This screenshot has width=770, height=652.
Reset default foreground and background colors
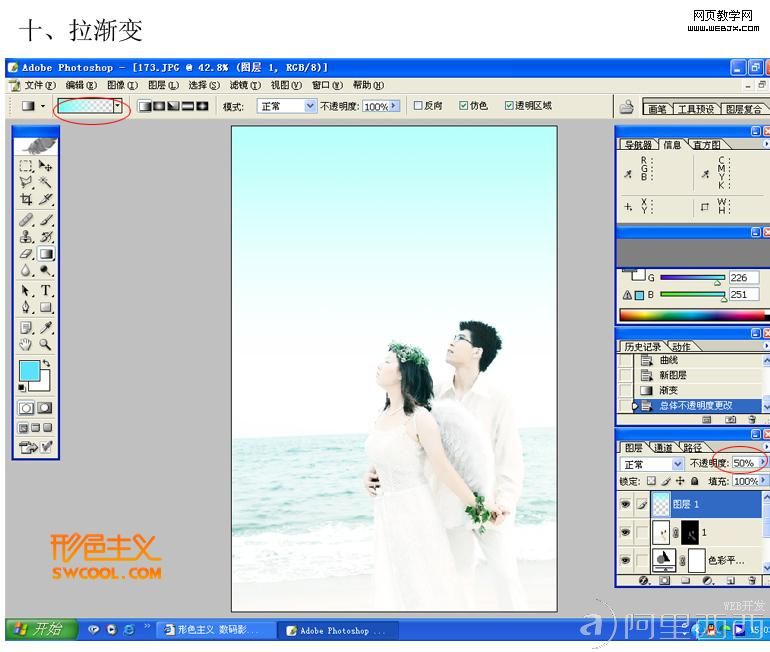click(22, 388)
